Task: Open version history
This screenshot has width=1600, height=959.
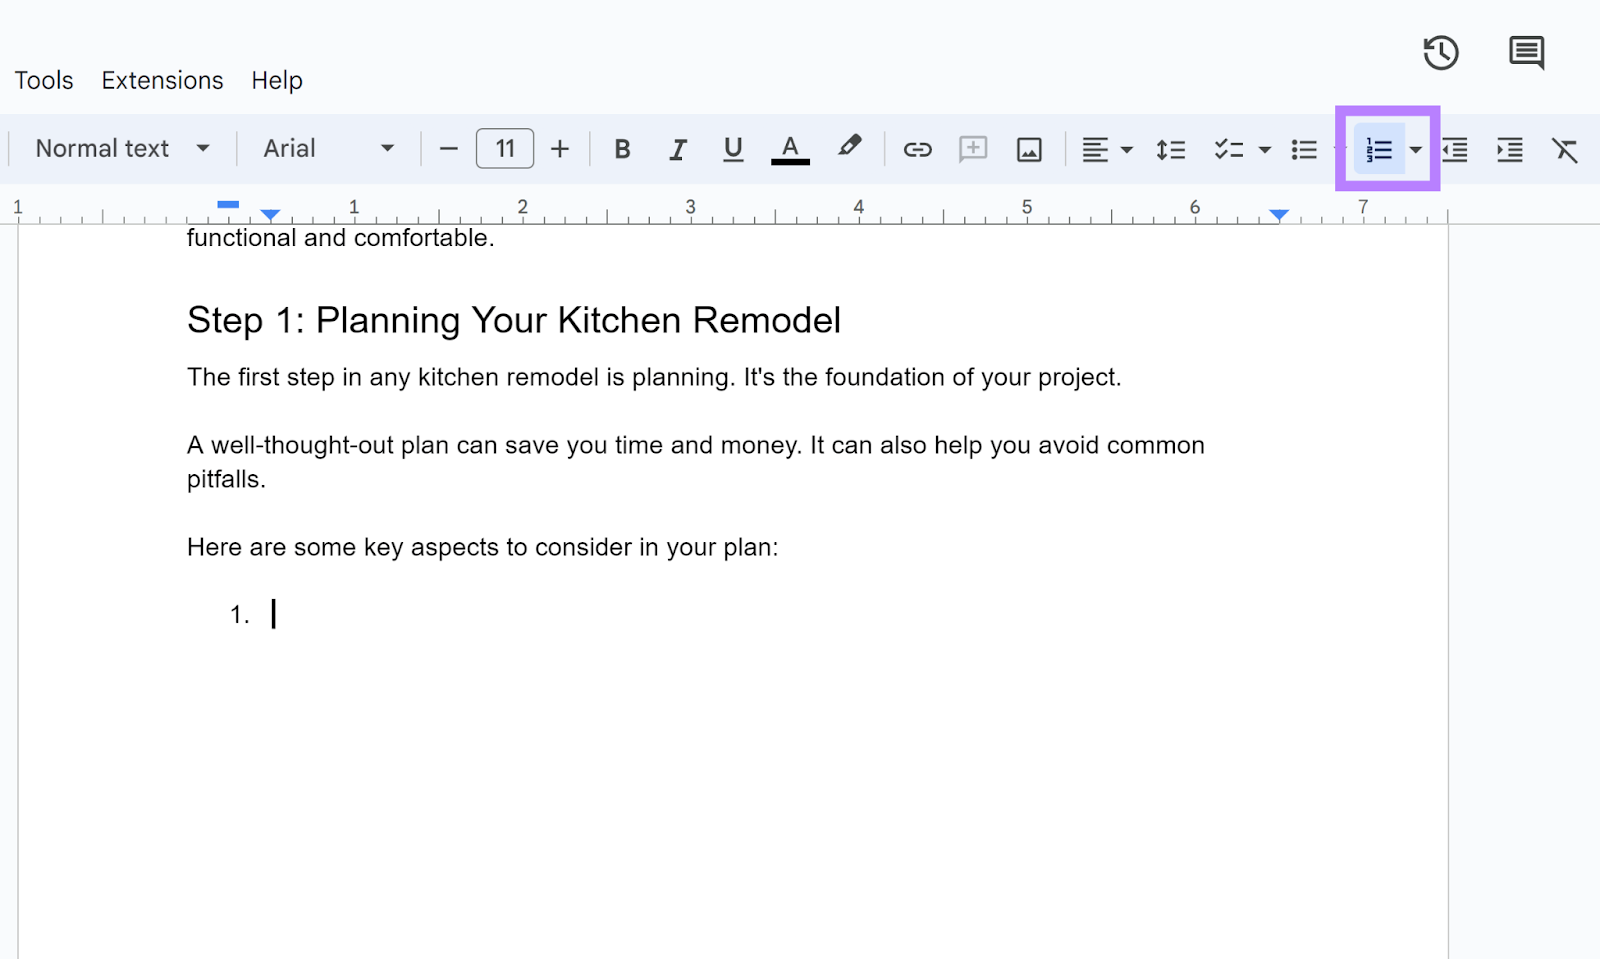Action: click(1440, 53)
